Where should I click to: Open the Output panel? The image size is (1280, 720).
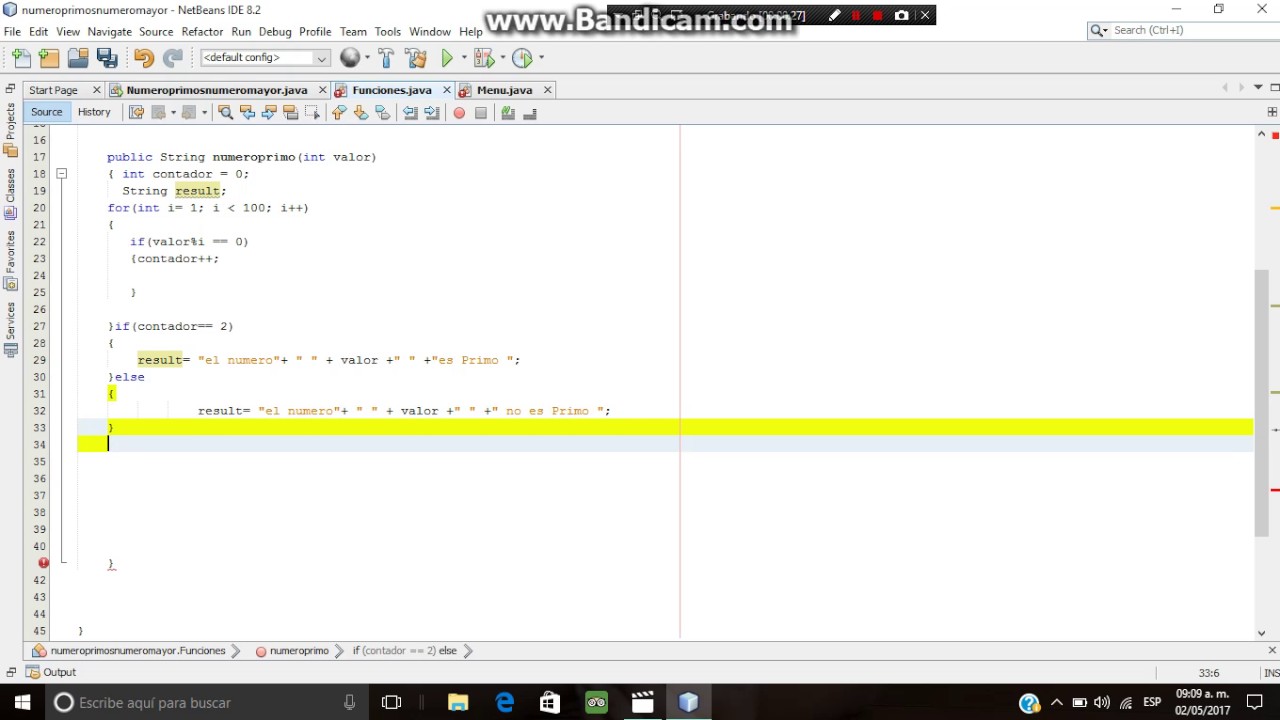[51, 672]
